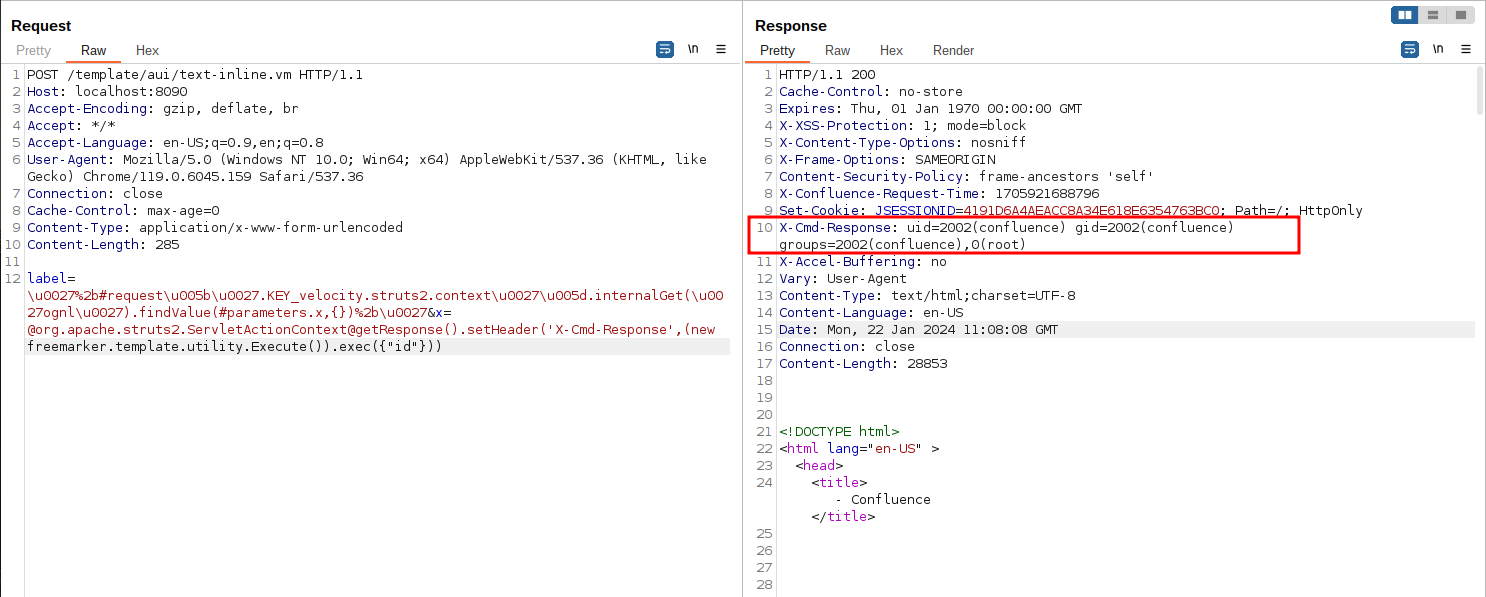Click the '- Confluence' title text
This screenshot has width=1486, height=597.
pyautogui.click(x=883, y=500)
